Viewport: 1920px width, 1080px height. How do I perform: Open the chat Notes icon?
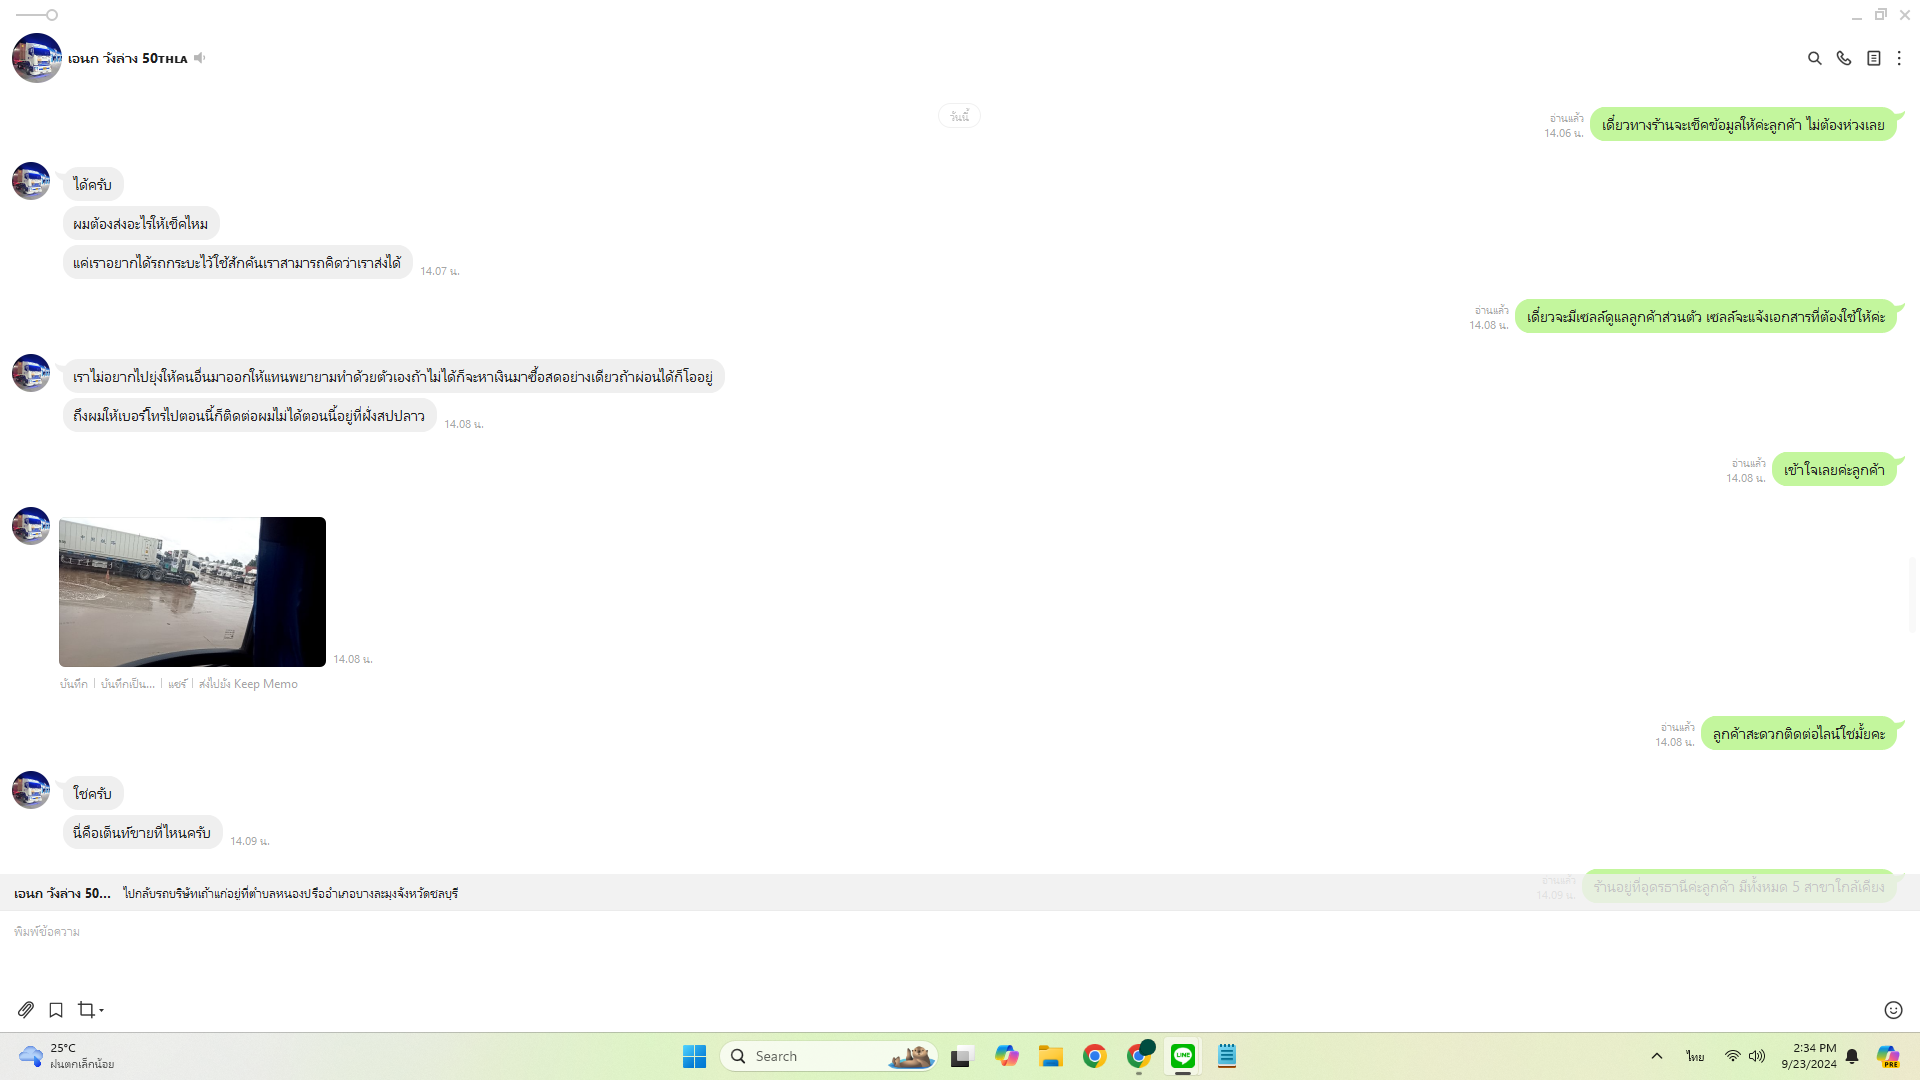point(1873,58)
